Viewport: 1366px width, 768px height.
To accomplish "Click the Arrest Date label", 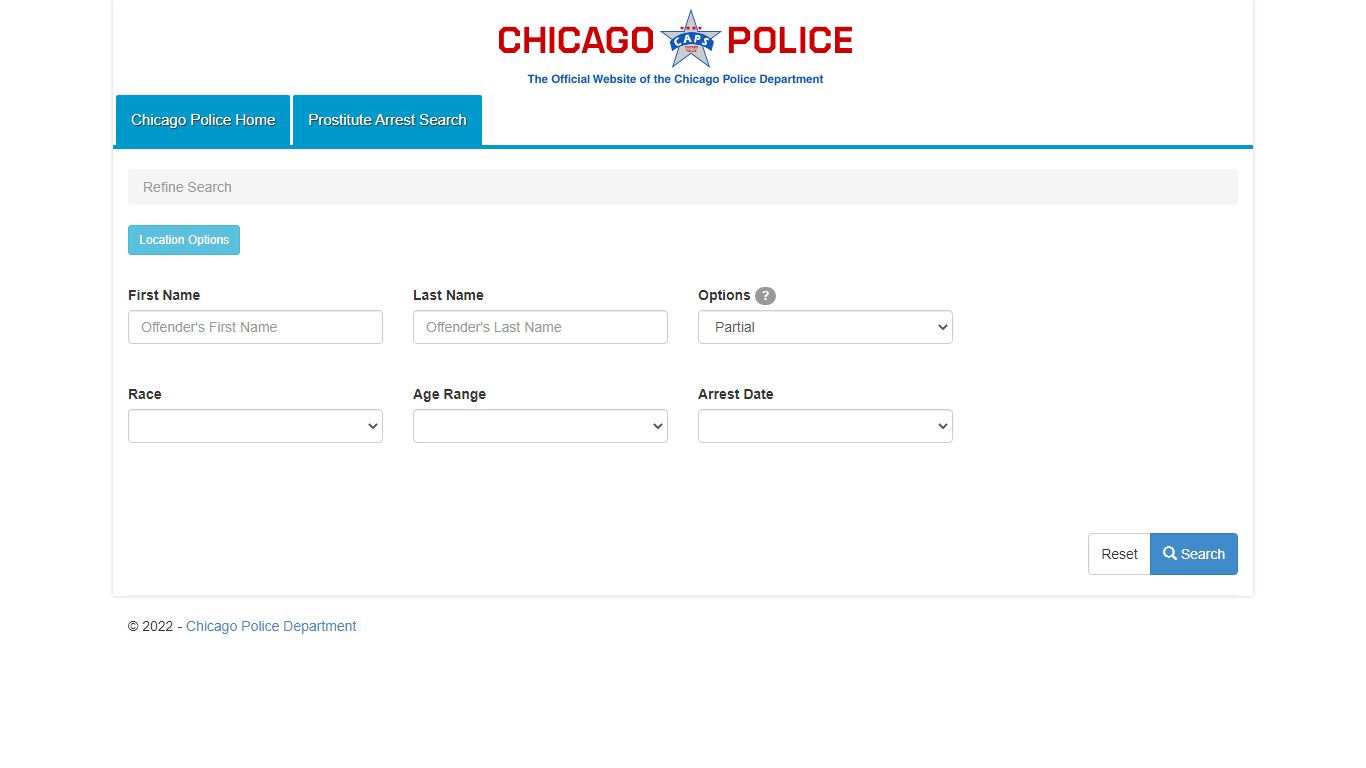I will (x=735, y=394).
